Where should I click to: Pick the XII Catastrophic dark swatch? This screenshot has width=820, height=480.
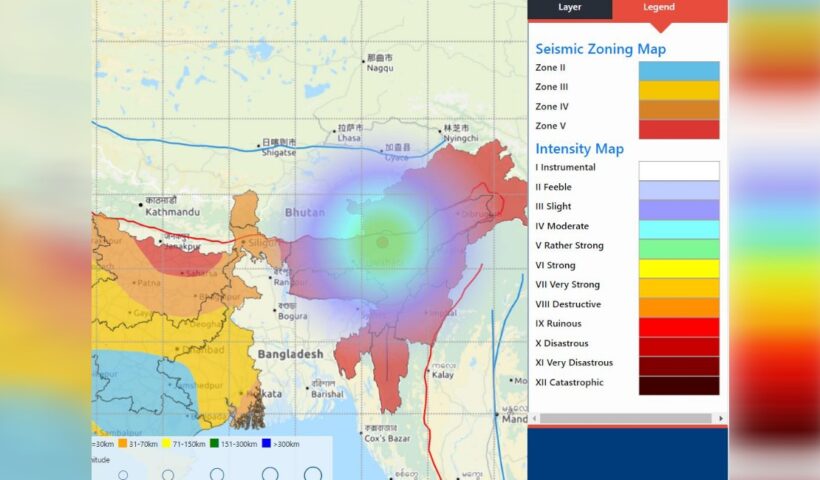[679, 385]
